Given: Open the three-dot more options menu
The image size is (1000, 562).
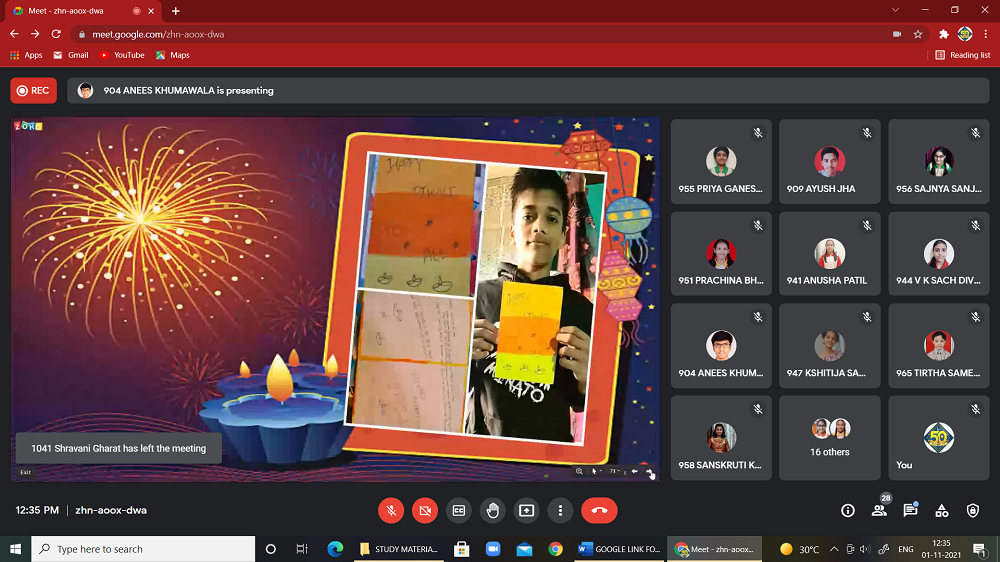Looking at the screenshot, I should 561,510.
